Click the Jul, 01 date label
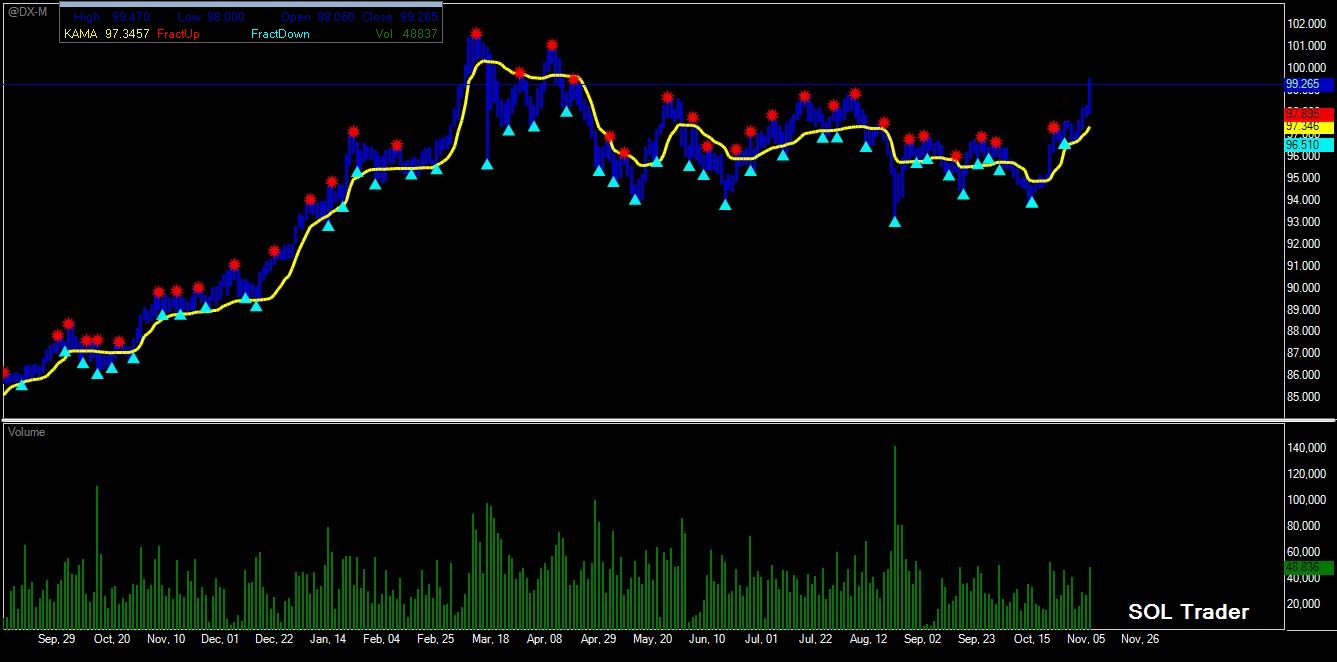1337x662 pixels. (761, 639)
